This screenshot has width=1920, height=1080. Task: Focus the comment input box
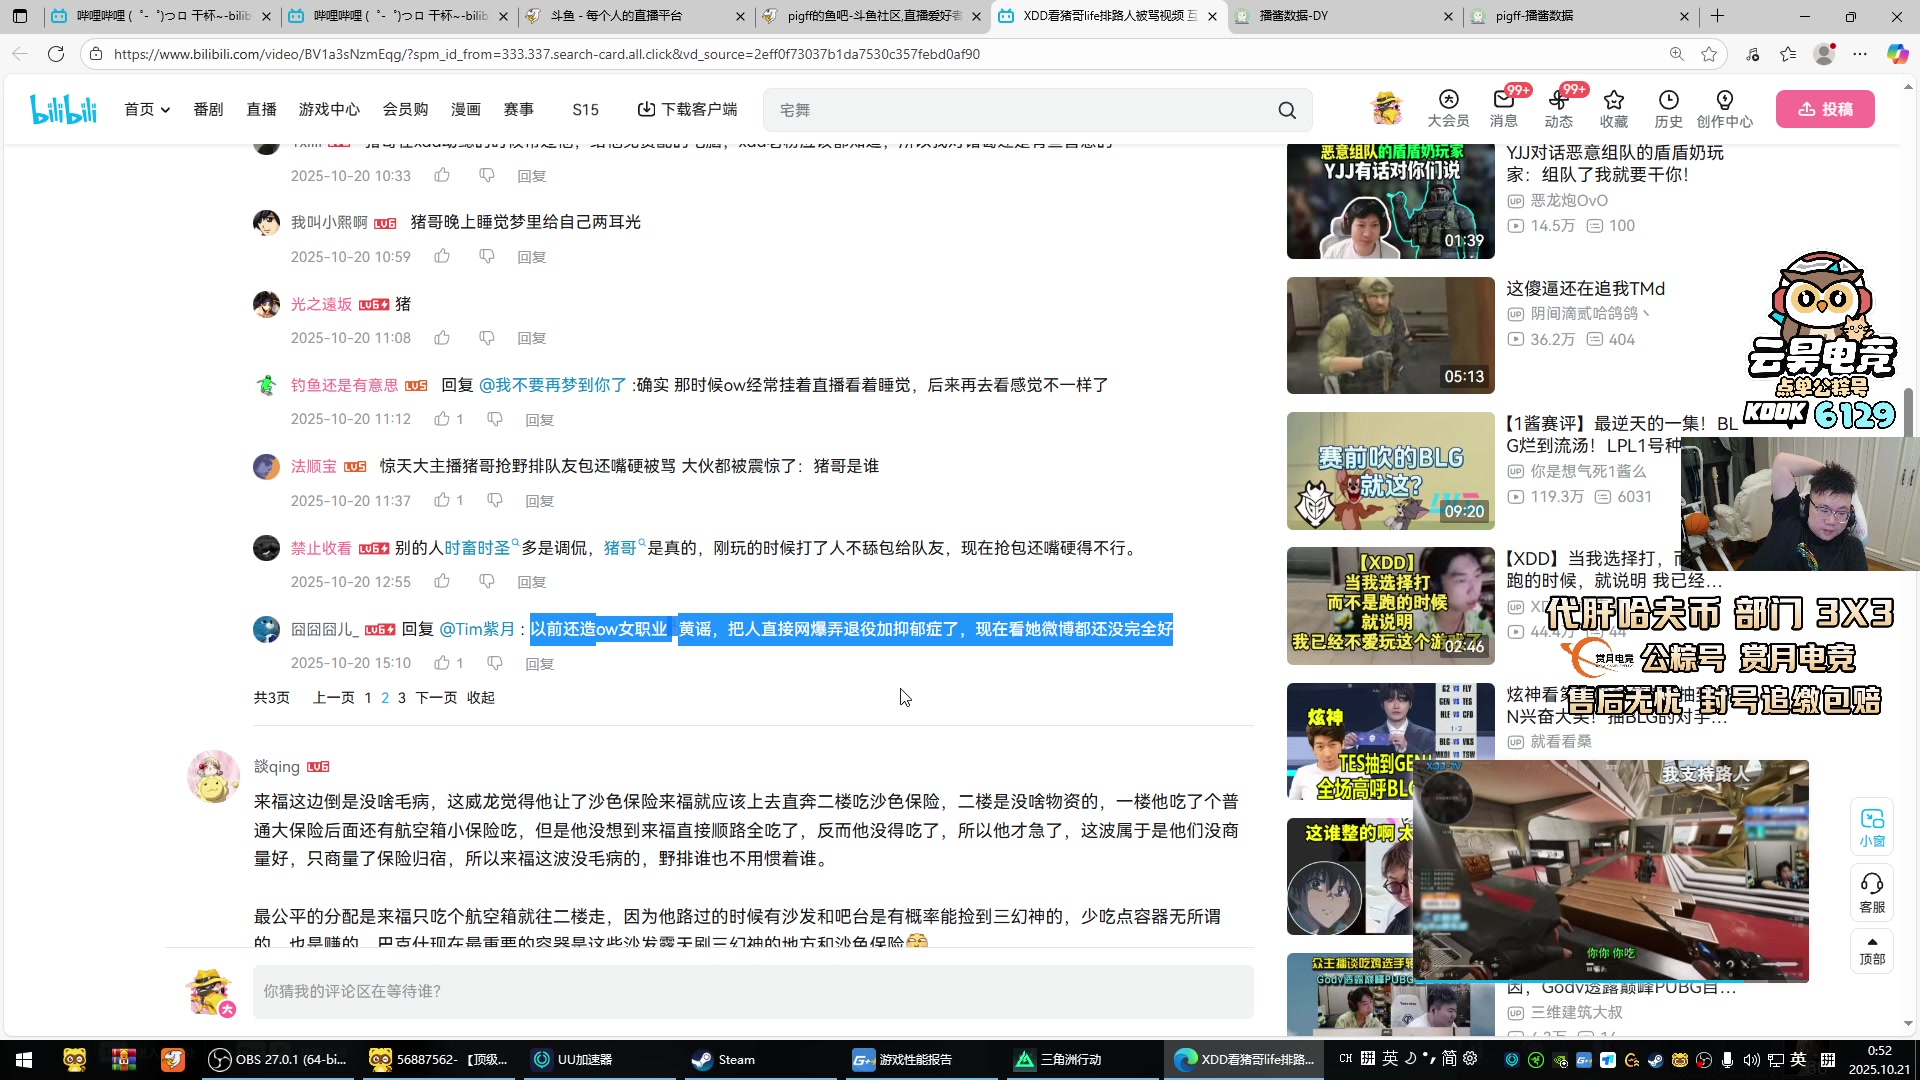pyautogui.click(x=752, y=991)
